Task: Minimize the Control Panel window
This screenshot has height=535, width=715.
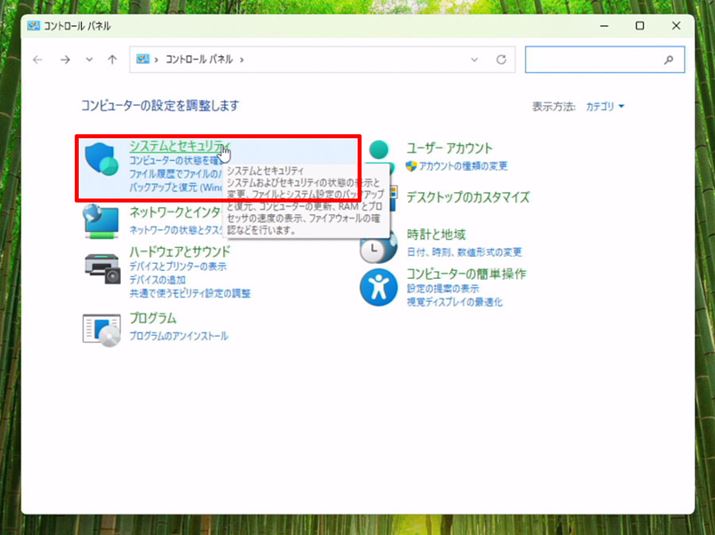Action: click(604, 26)
